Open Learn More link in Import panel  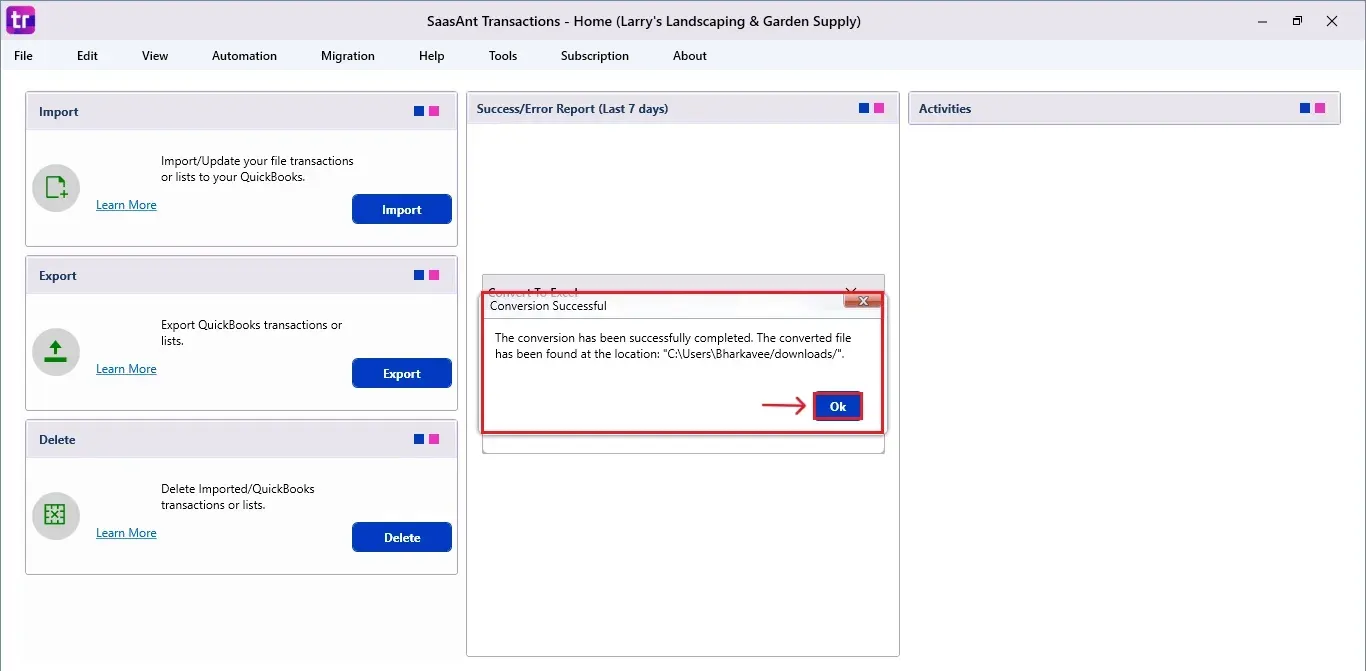click(126, 205)
